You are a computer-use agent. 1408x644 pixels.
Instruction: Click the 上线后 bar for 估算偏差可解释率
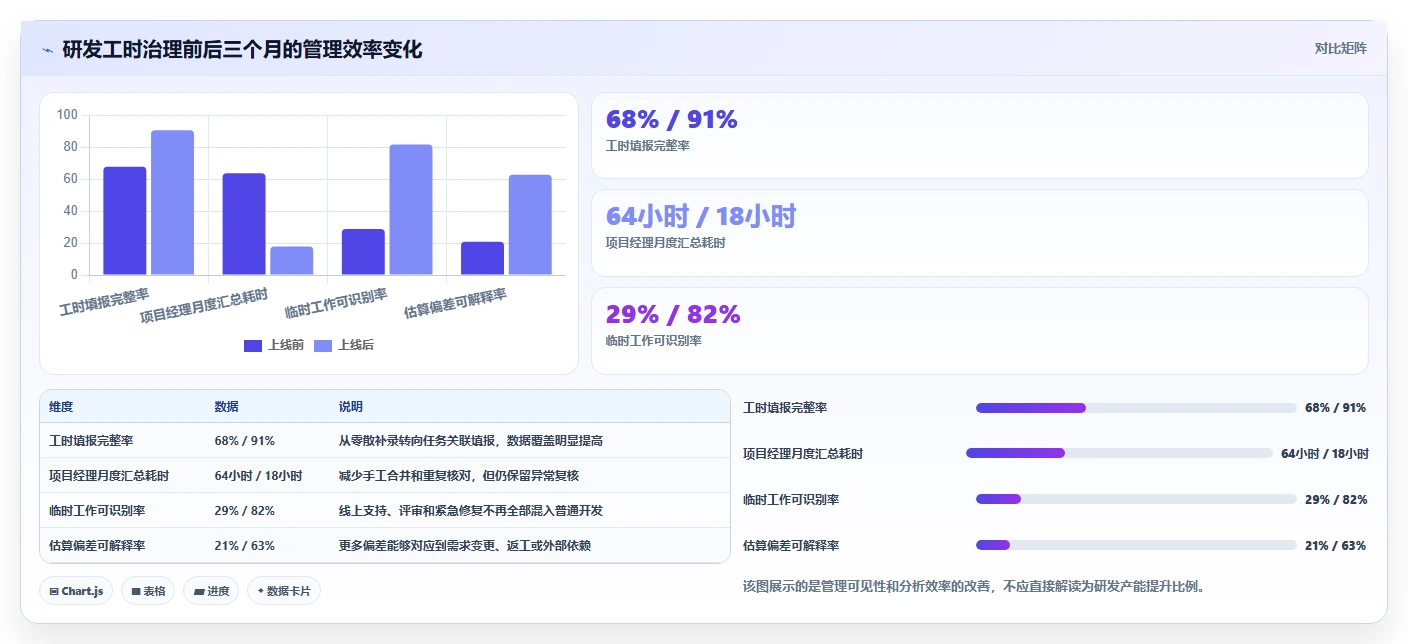530,225
